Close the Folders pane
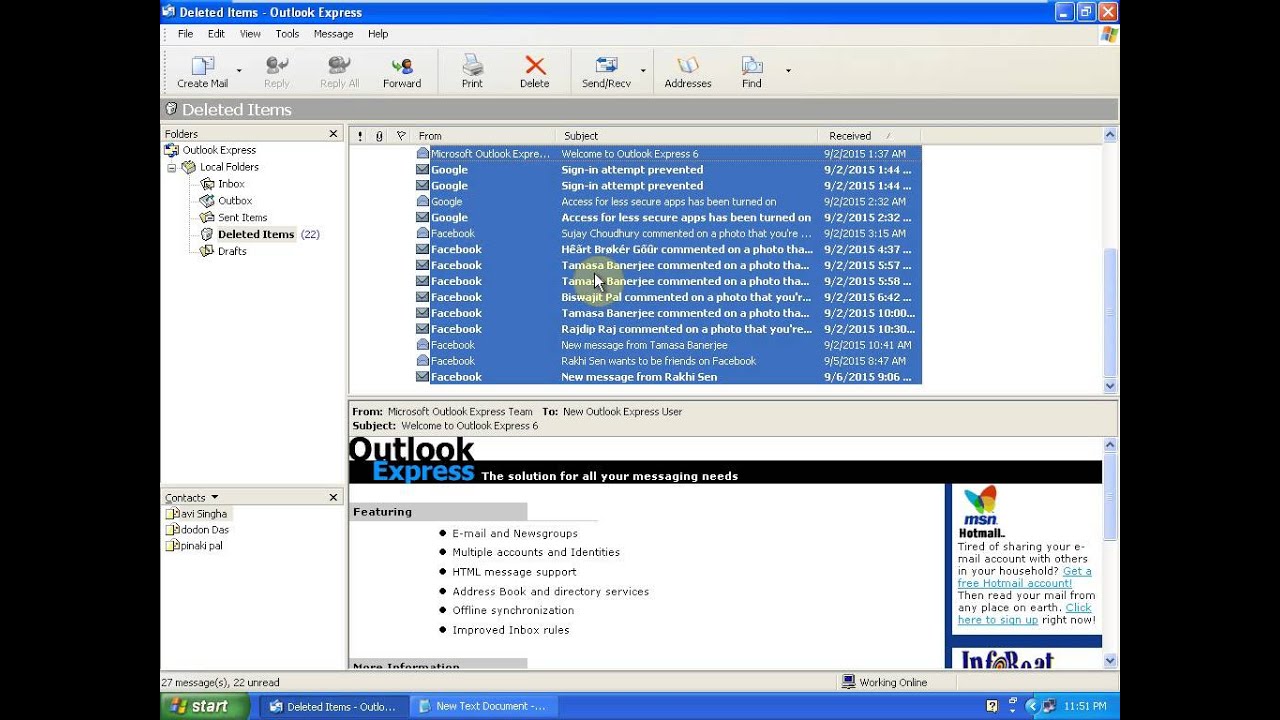This screenshot has width=1280, height=720. coord(334,134)
